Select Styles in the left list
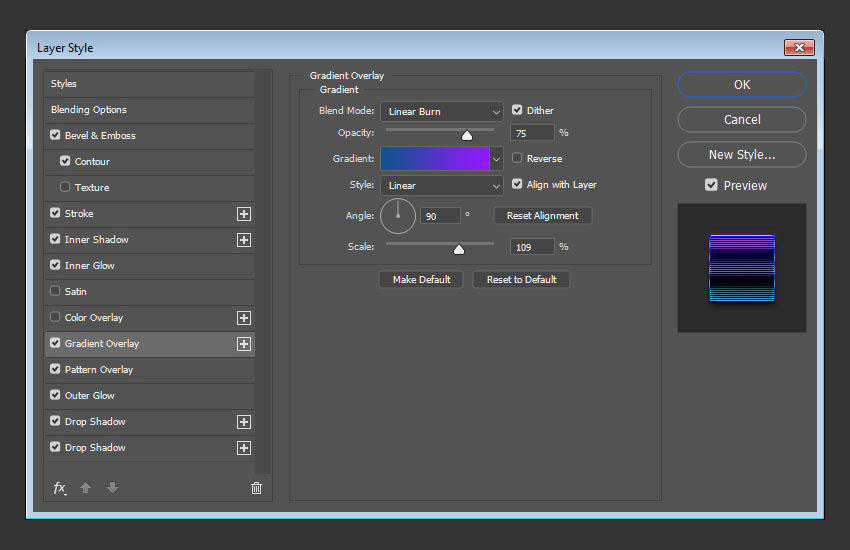This screenshot has height=550, width=850. click(149, 84)
